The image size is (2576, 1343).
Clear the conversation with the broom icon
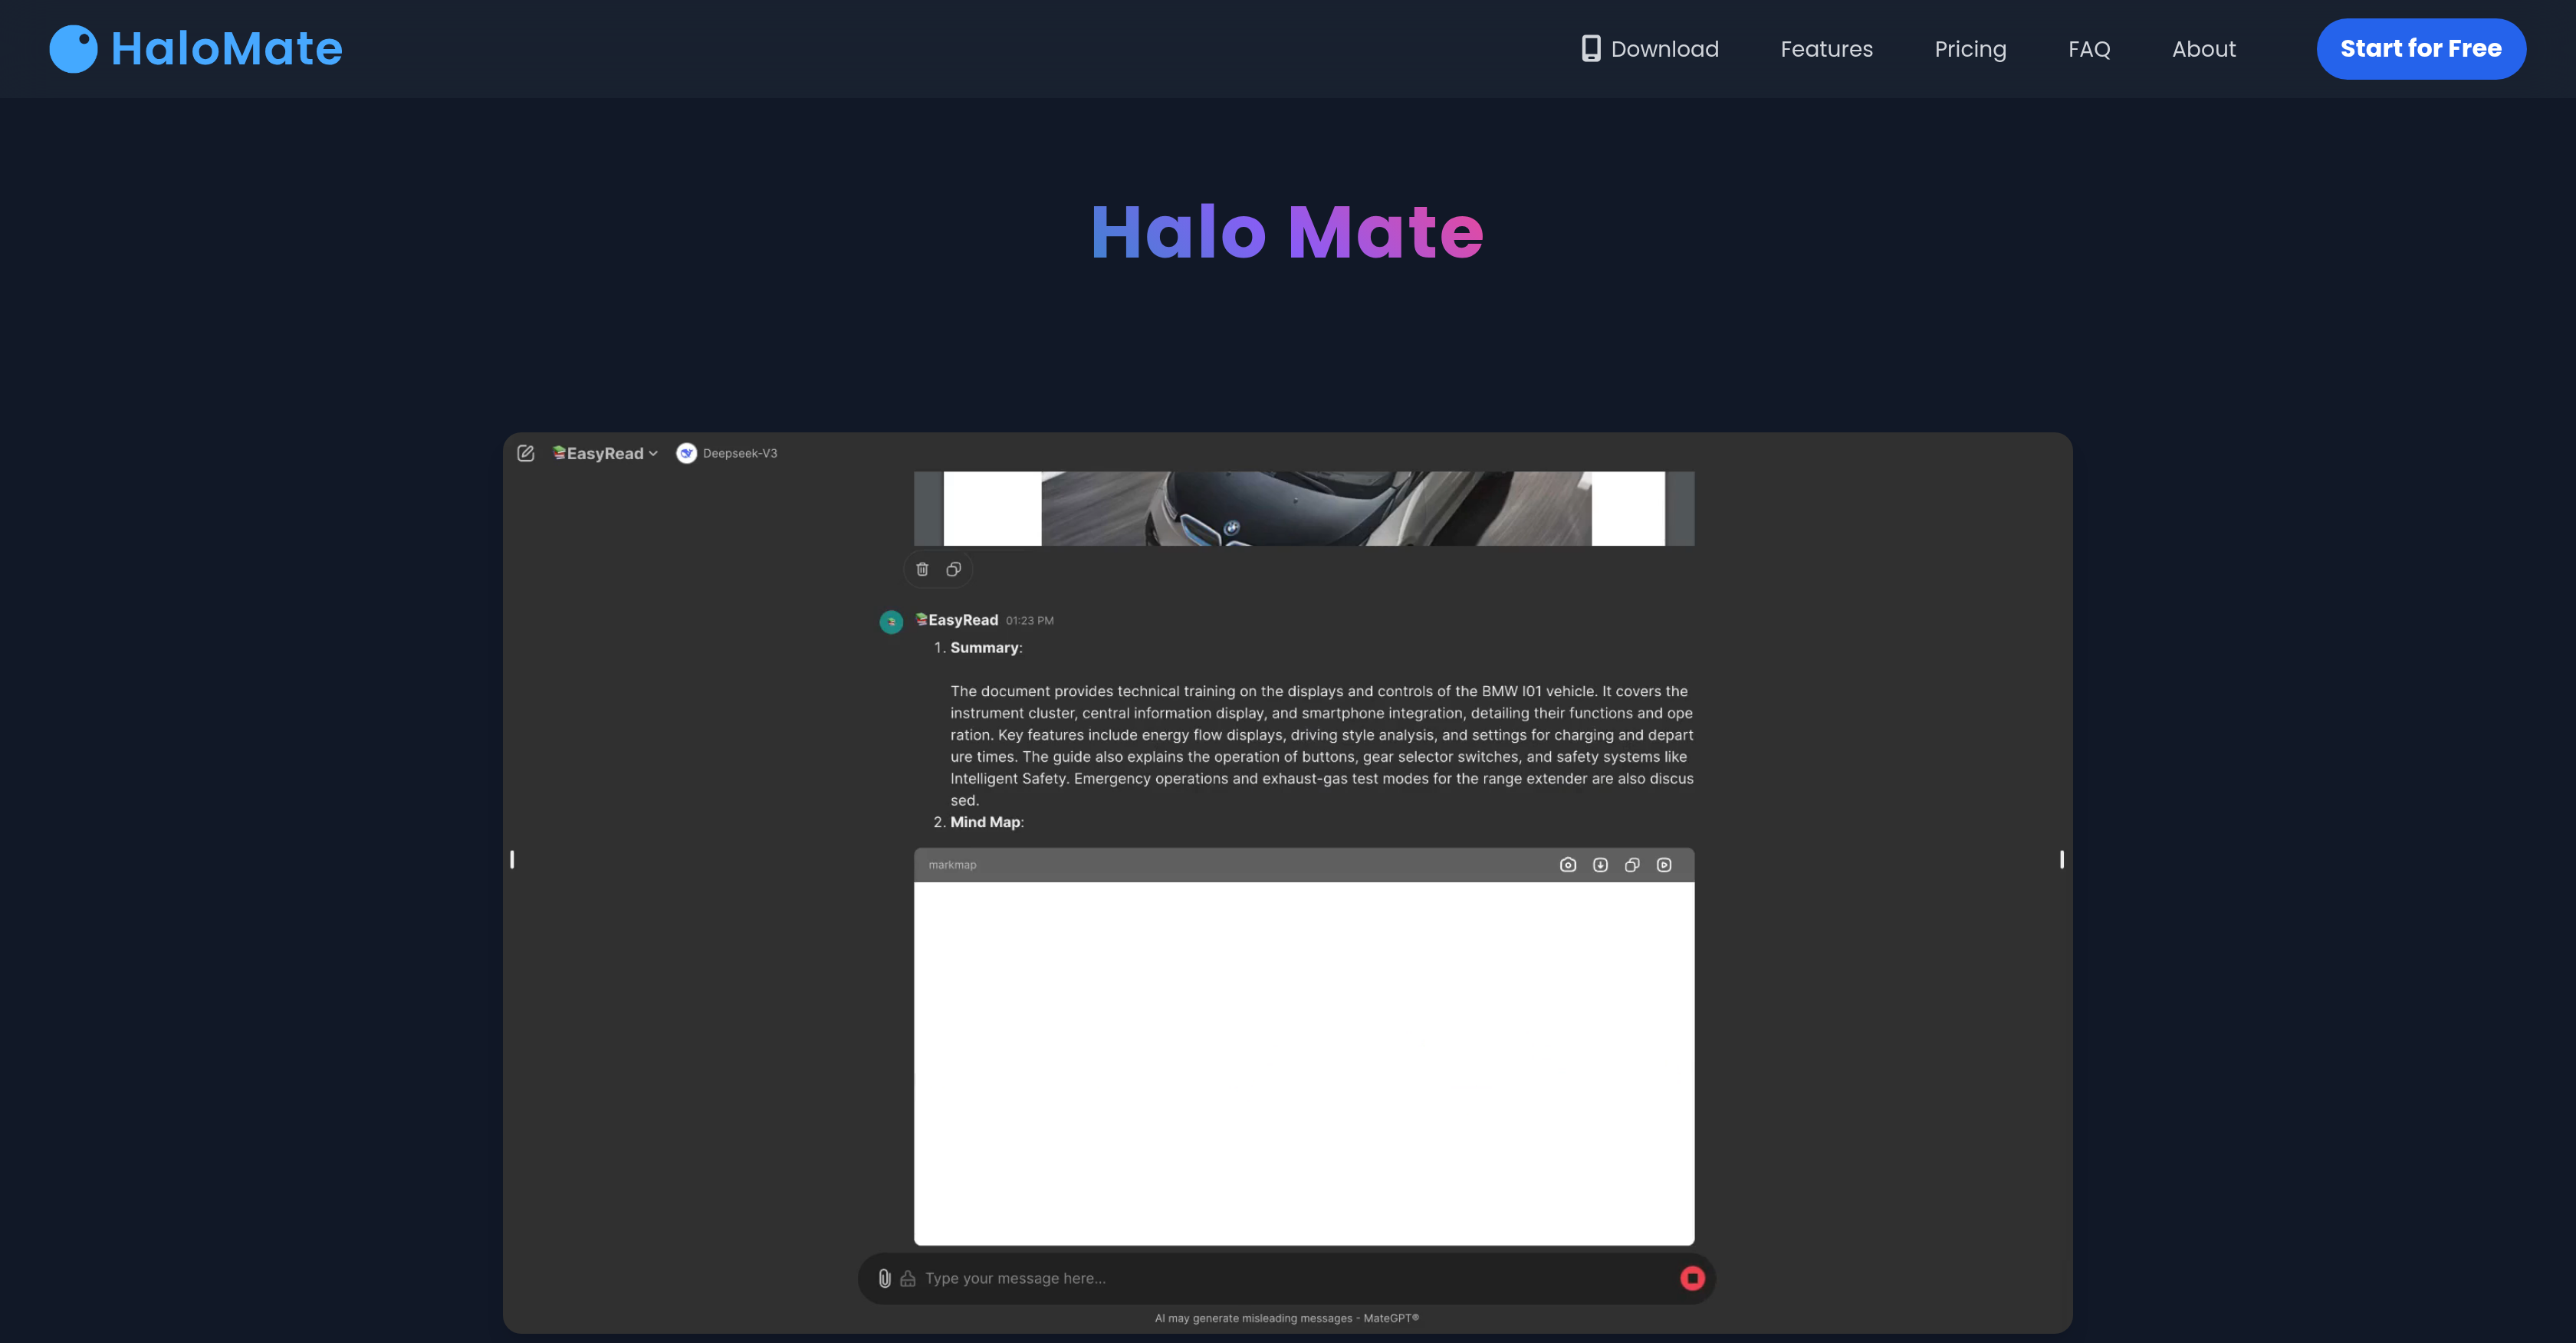point(908,1278)
